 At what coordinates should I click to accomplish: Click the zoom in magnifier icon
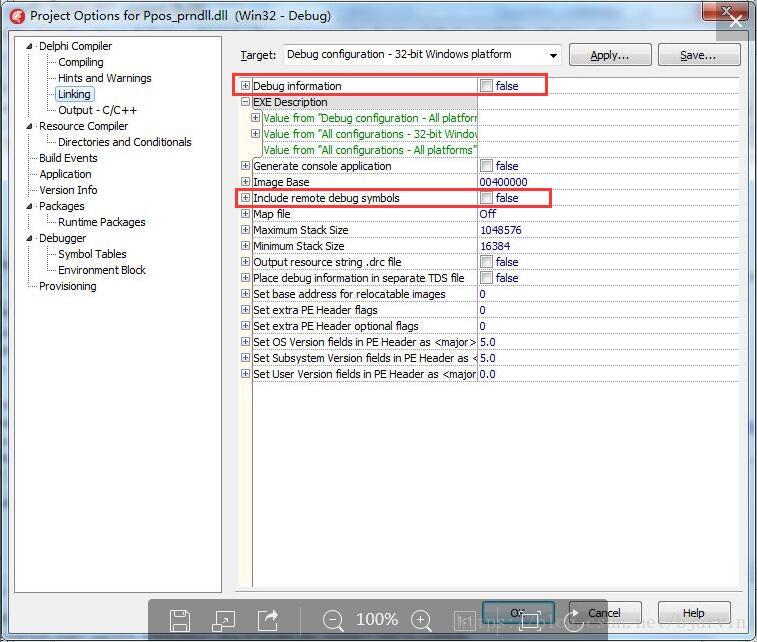tap(421, 620)
